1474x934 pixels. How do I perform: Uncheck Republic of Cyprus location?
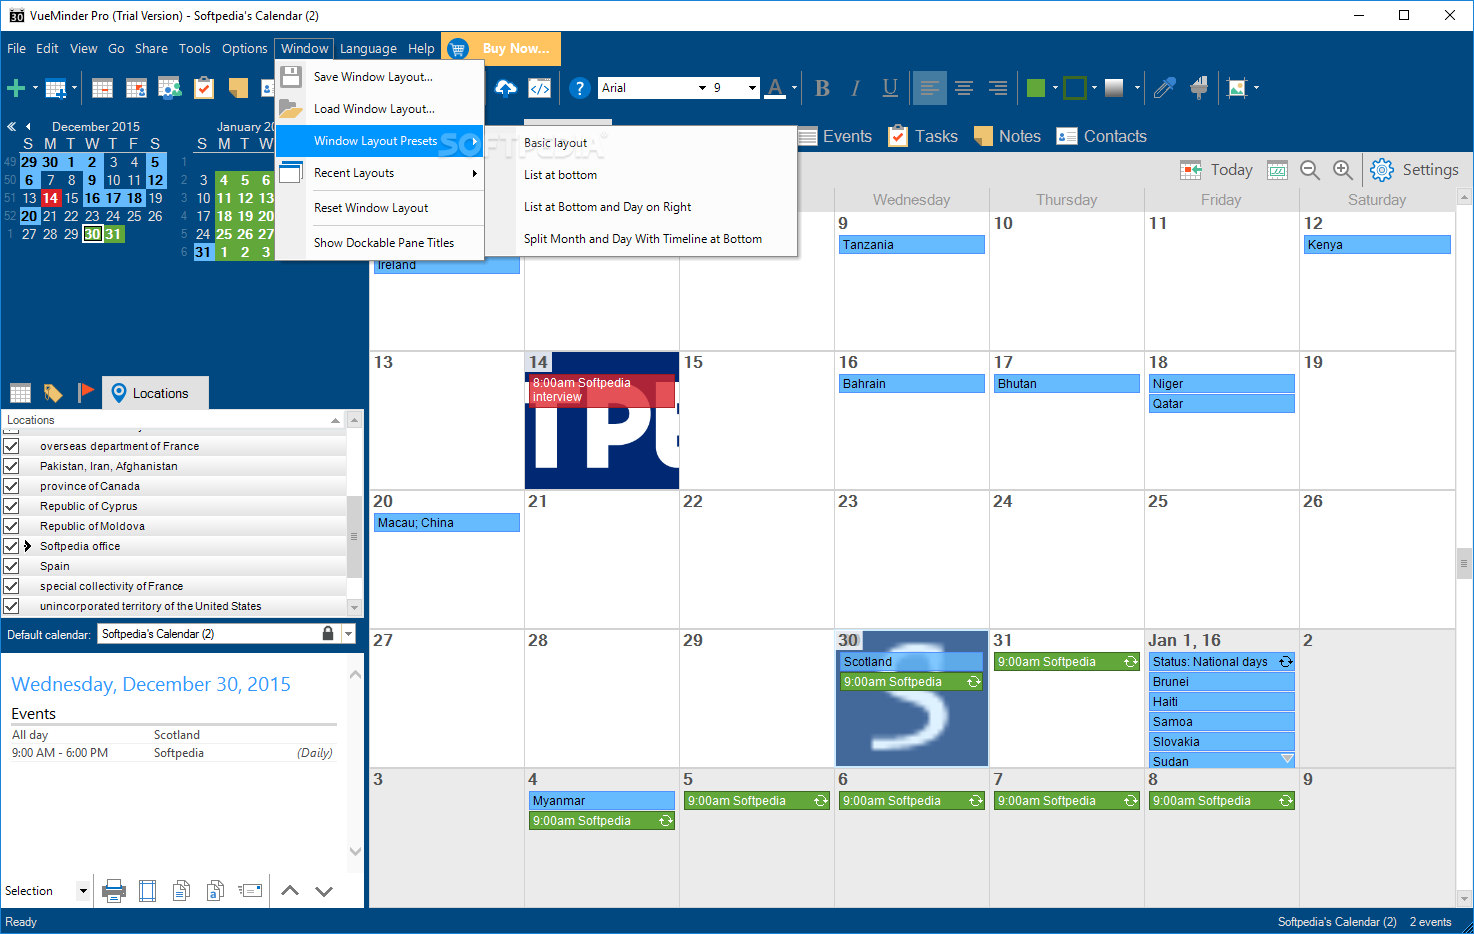(x=11, y=506)
